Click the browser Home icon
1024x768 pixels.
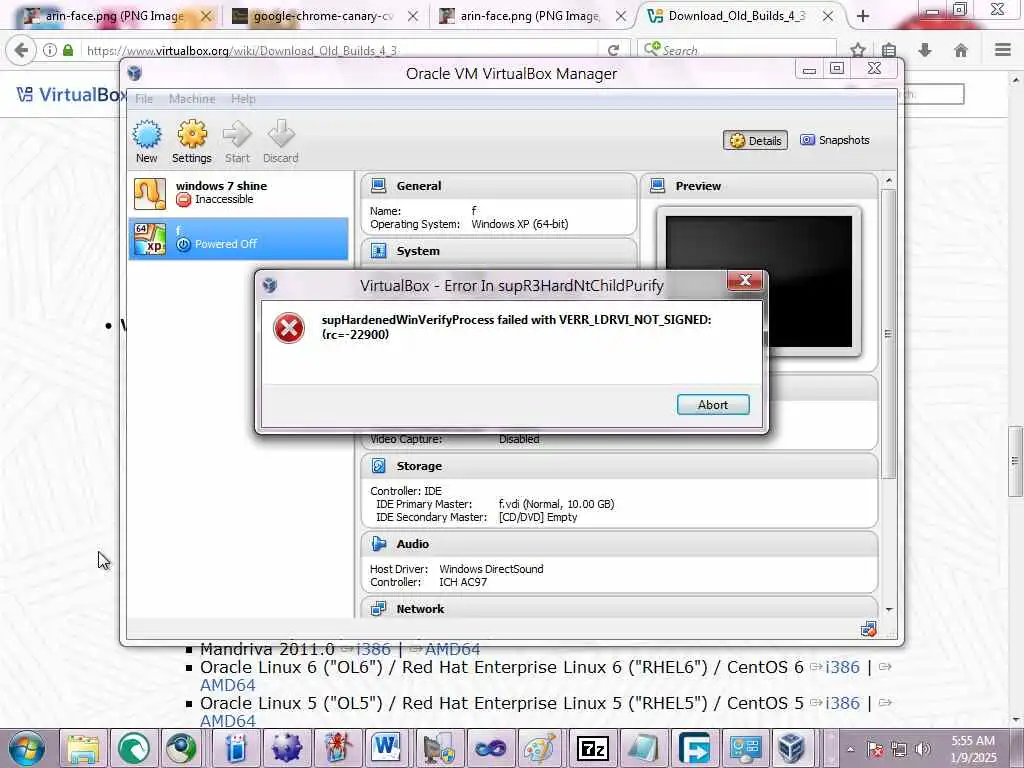tap(961, 50)
